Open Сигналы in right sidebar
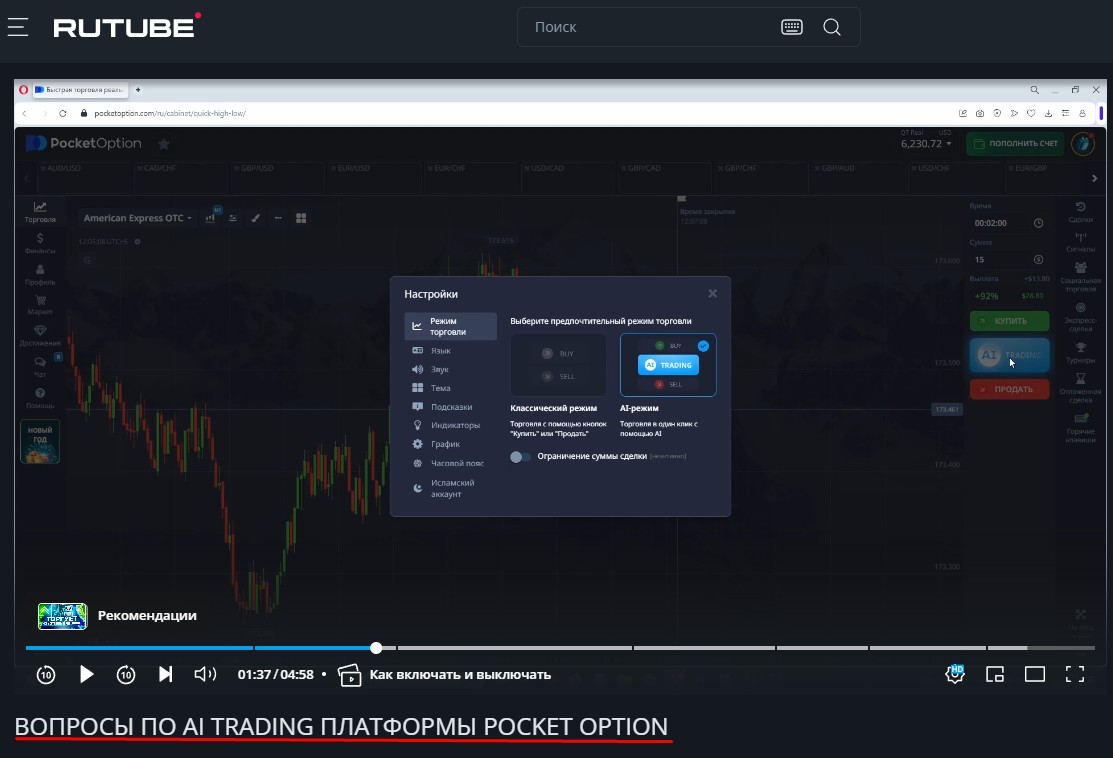This screenshot has height=758, width=1113. [1080, 242]
